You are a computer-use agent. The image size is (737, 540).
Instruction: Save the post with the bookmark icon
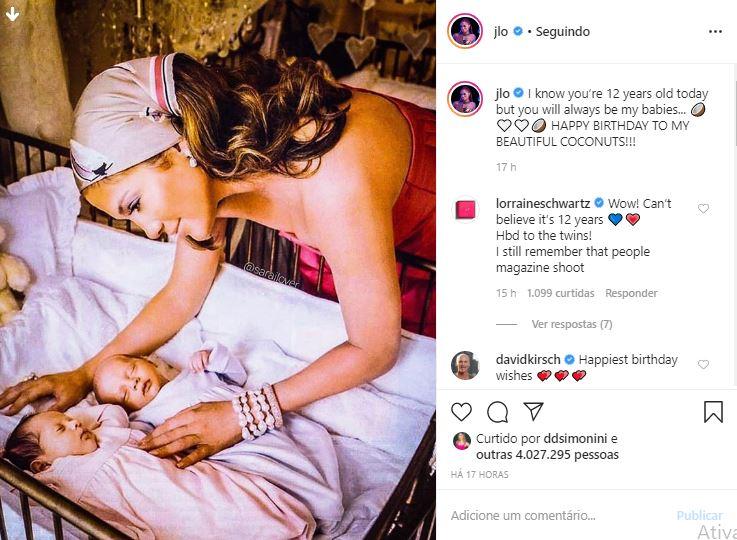point(713,412)
